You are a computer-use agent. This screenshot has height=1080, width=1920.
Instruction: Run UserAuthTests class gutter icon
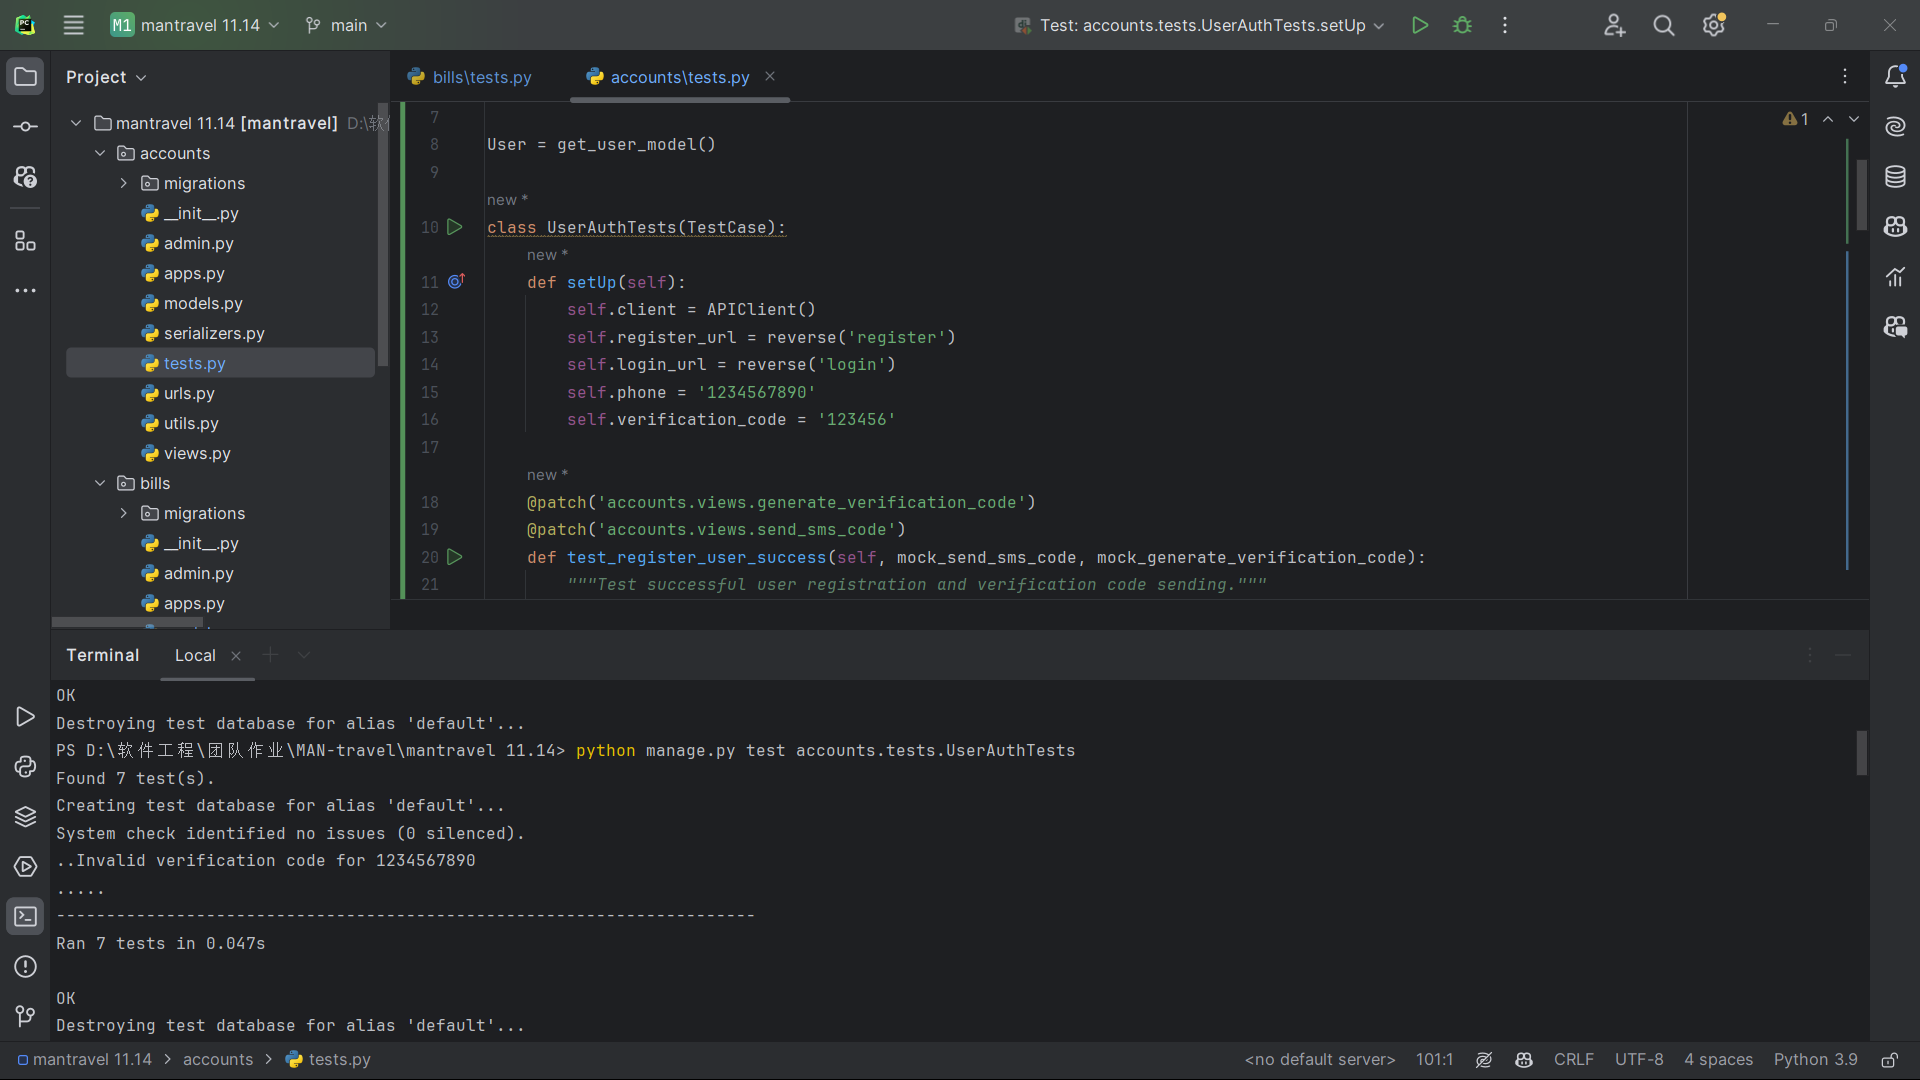click(455, 227)
